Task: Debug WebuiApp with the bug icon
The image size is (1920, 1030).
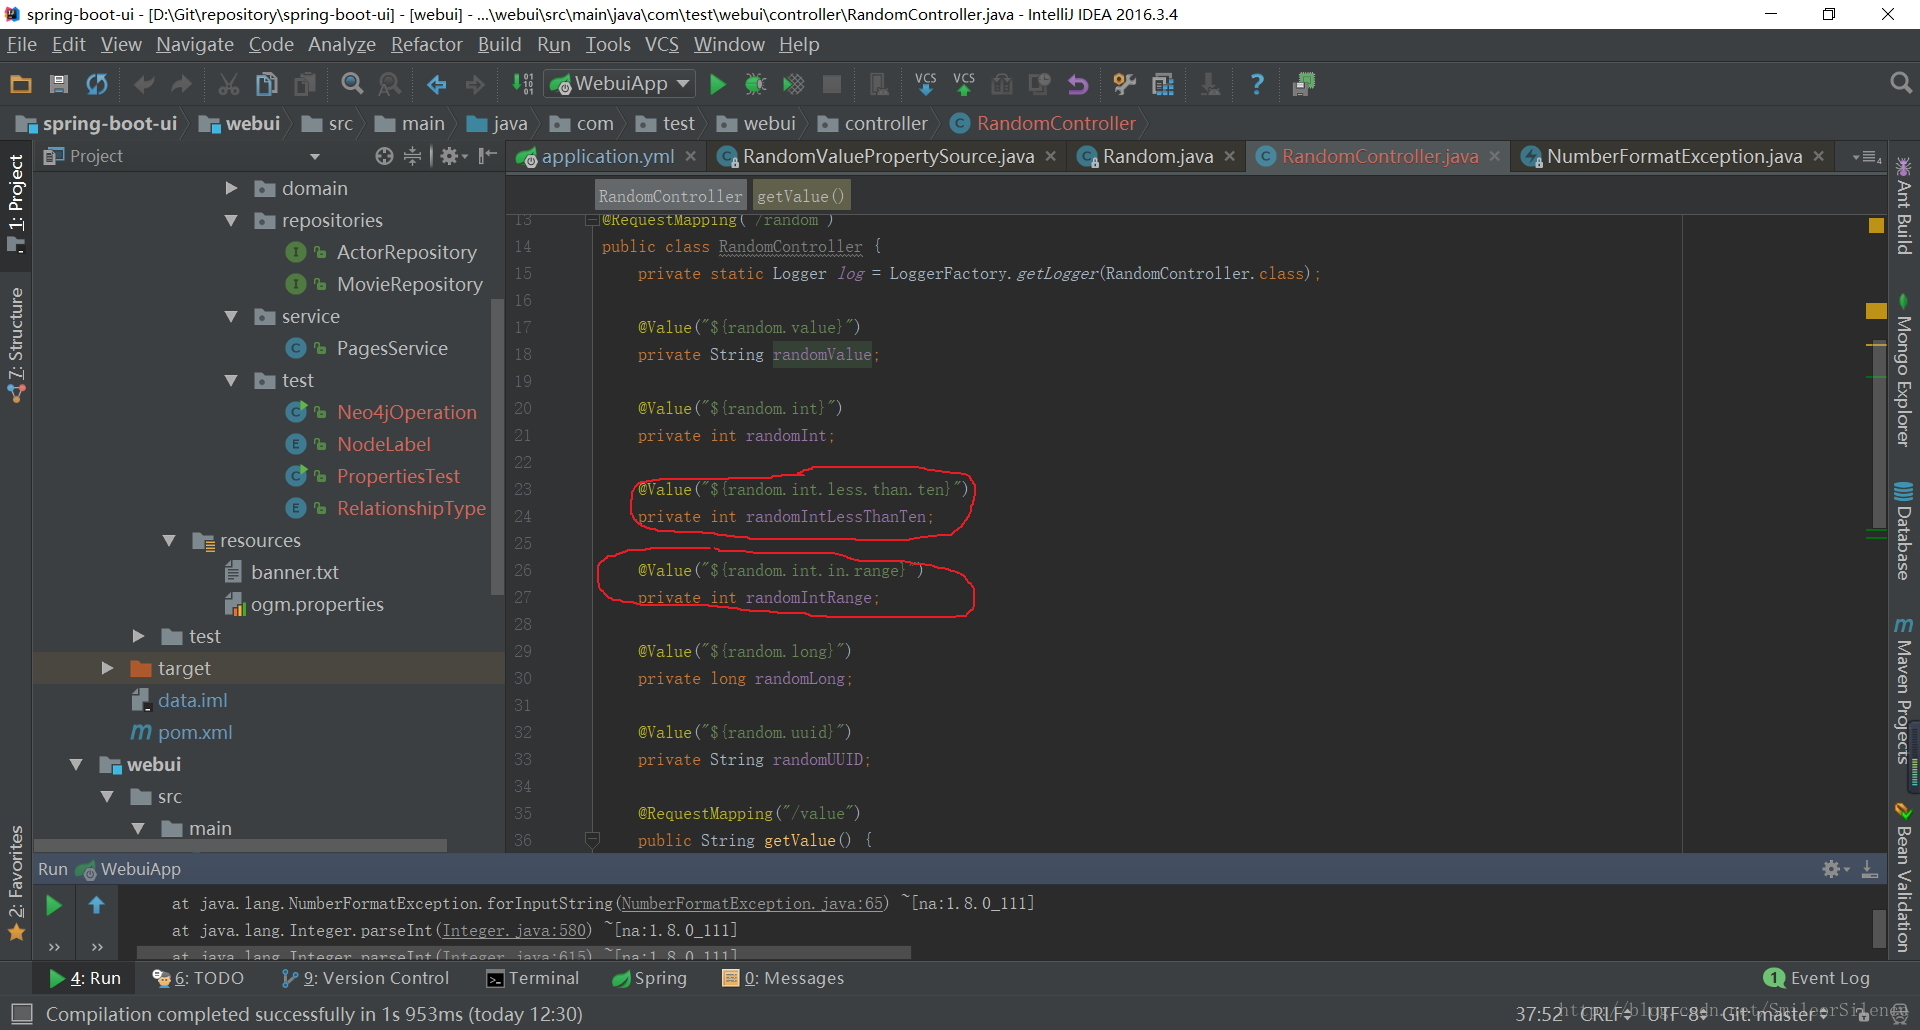Action: 755,84
